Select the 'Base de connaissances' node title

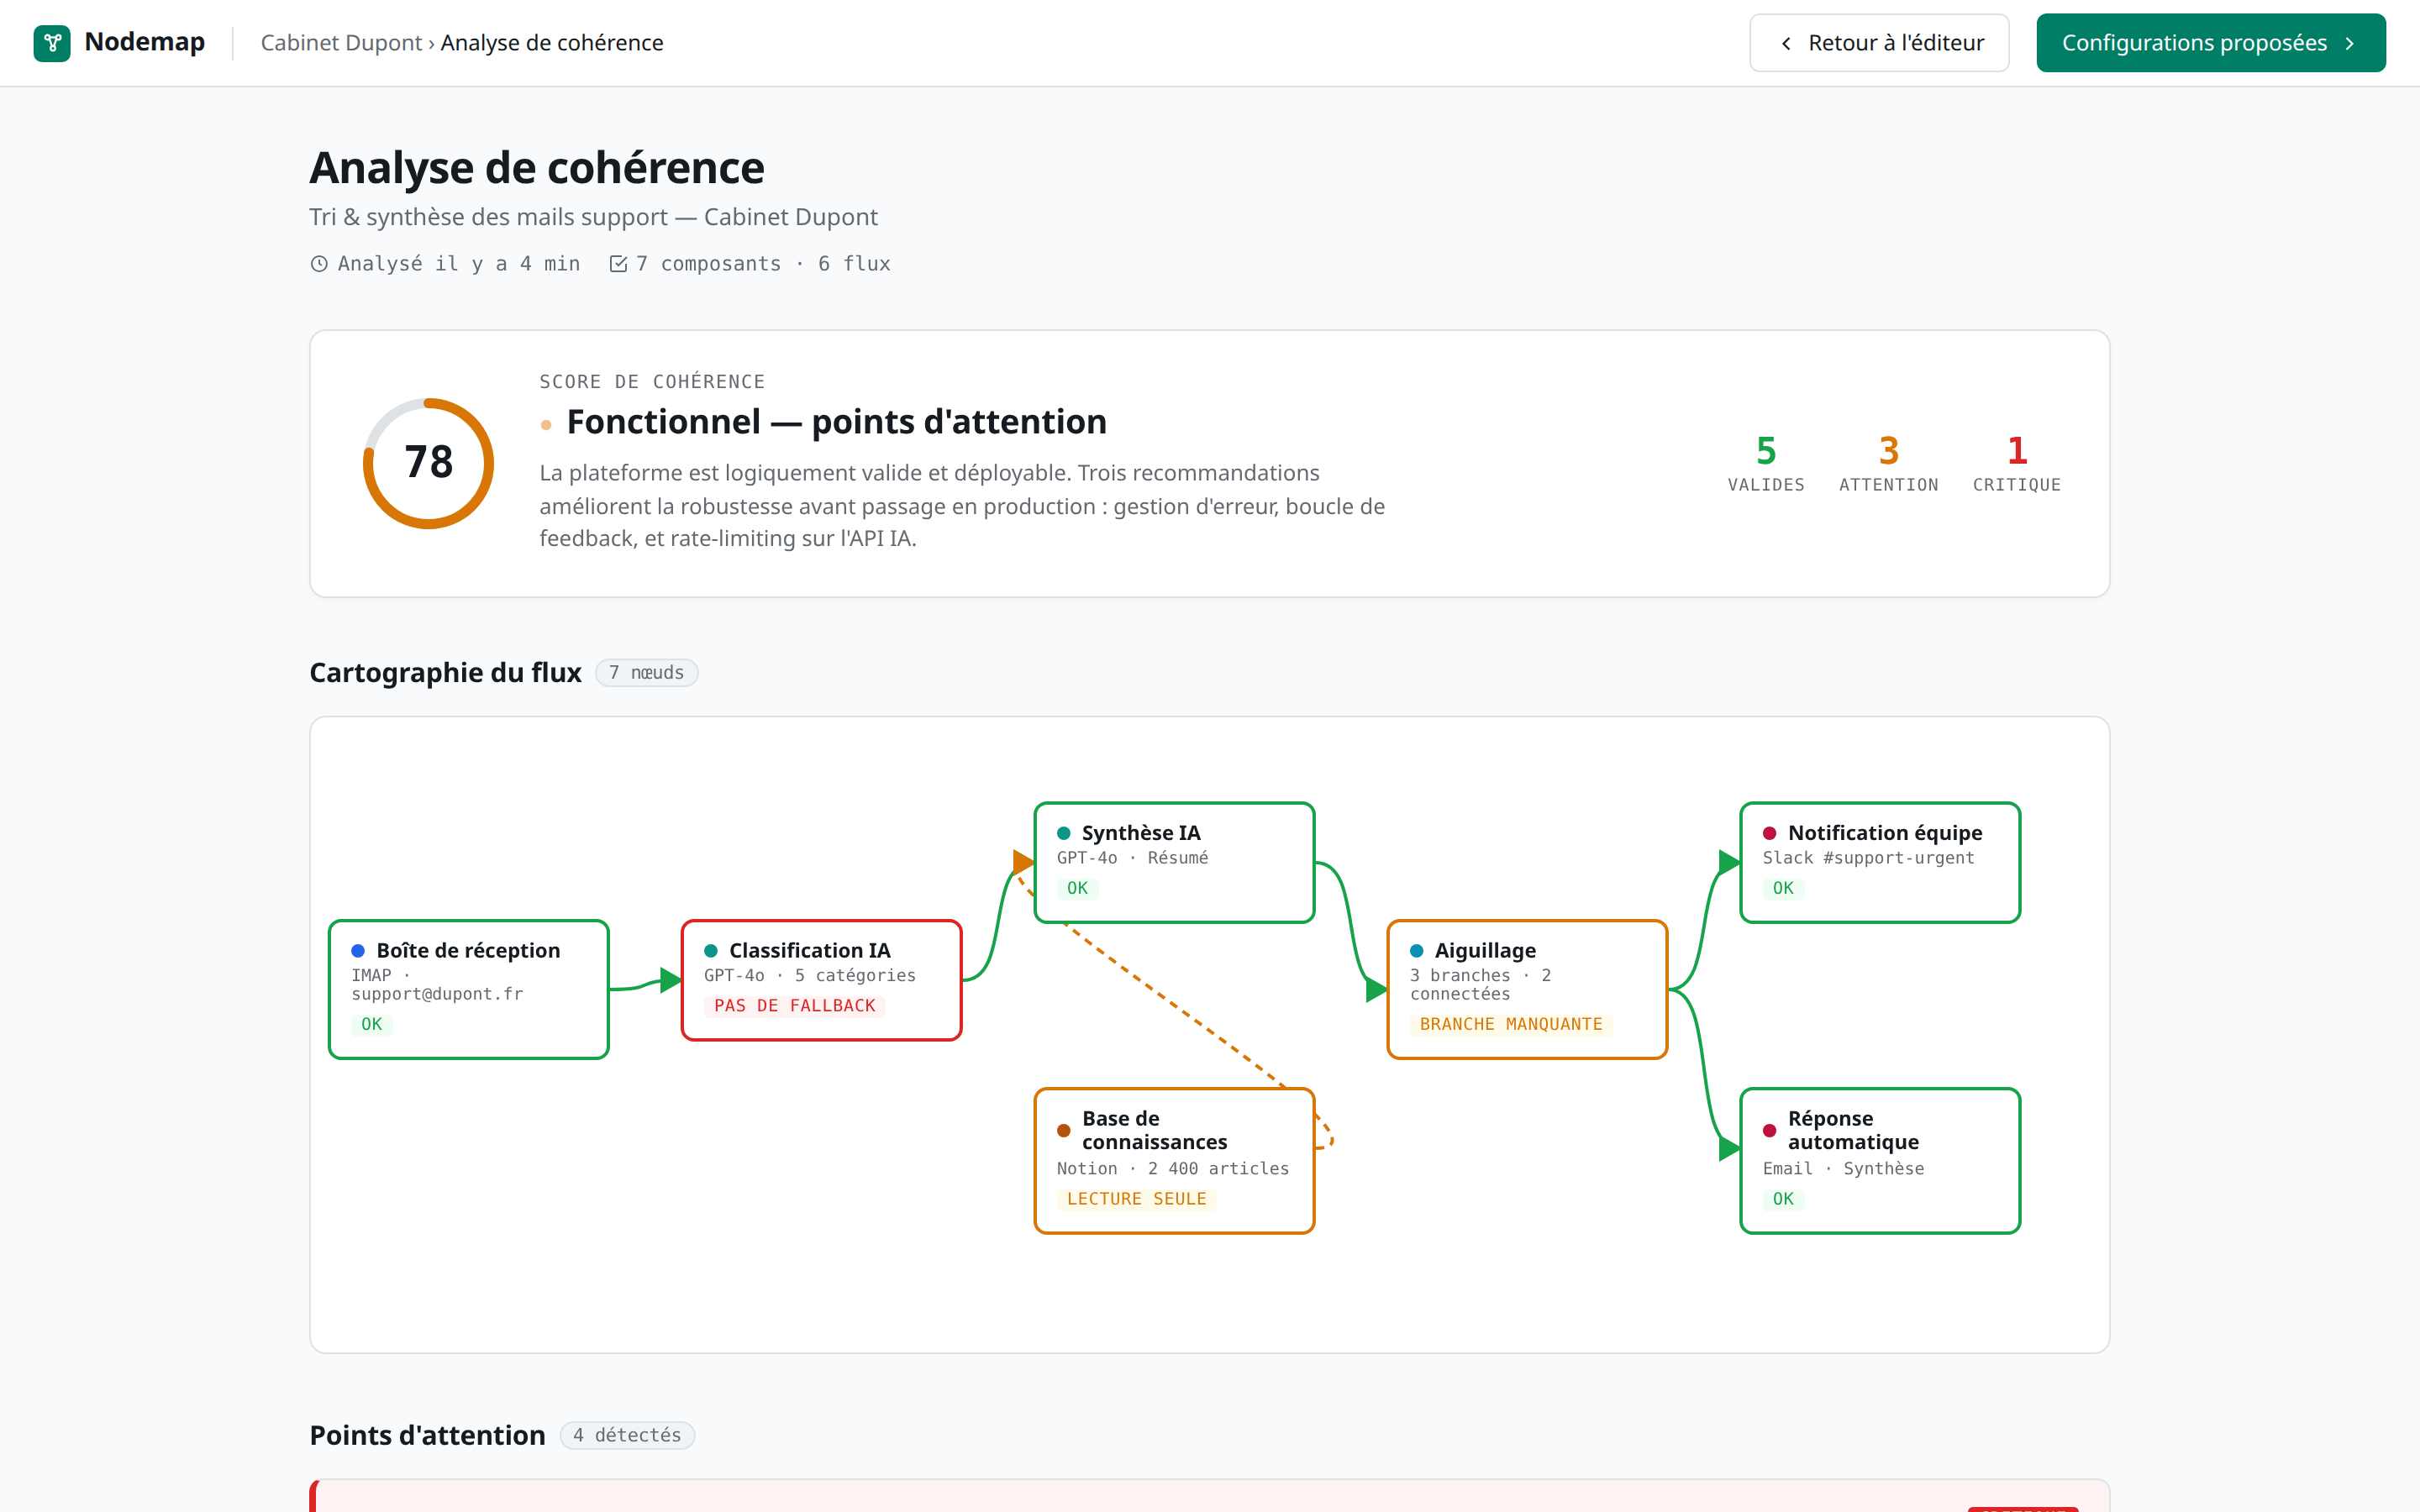coord(1155,1130)
